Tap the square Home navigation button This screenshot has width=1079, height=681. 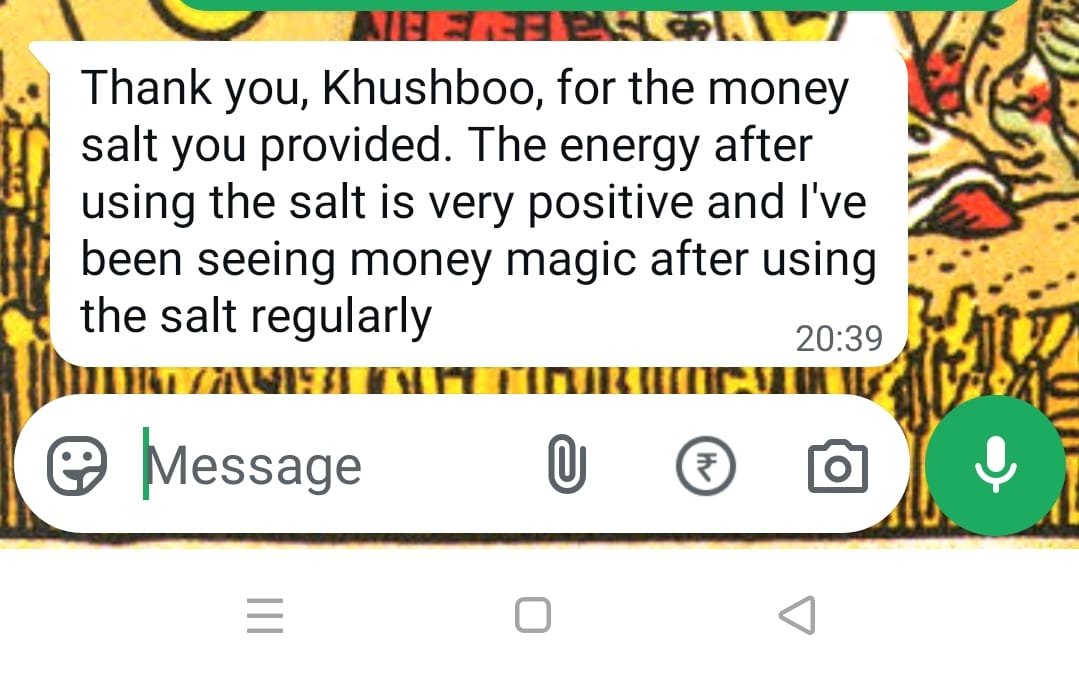tap(533, 615)
